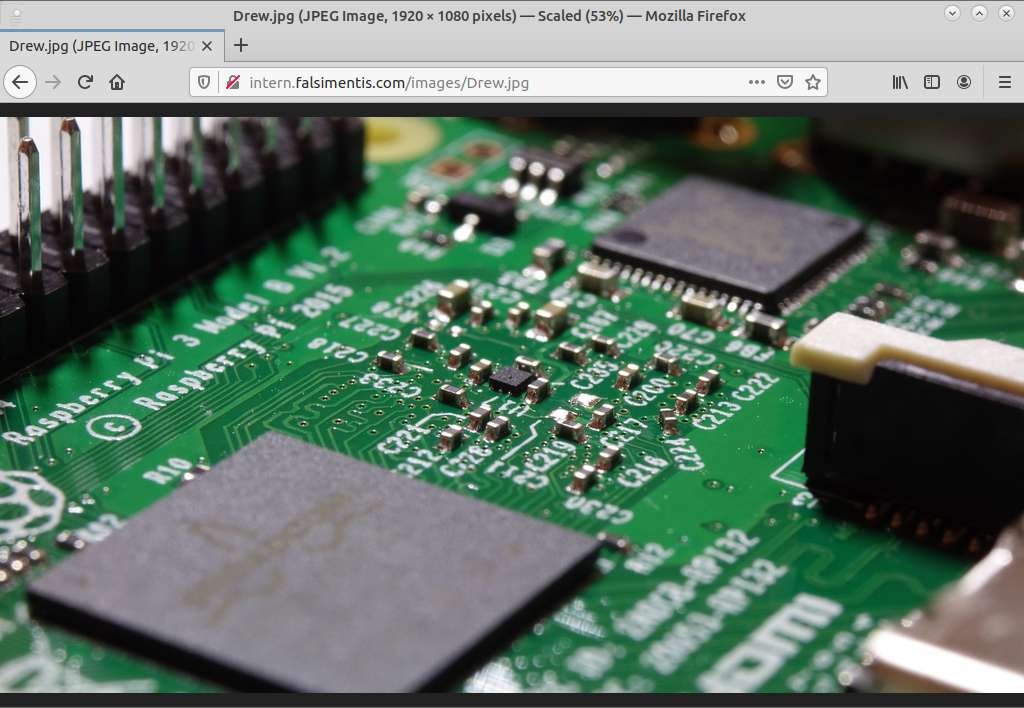Bookmark this page with star
The width and height of the screenshot is (1024, 708).
coord(812,82)
